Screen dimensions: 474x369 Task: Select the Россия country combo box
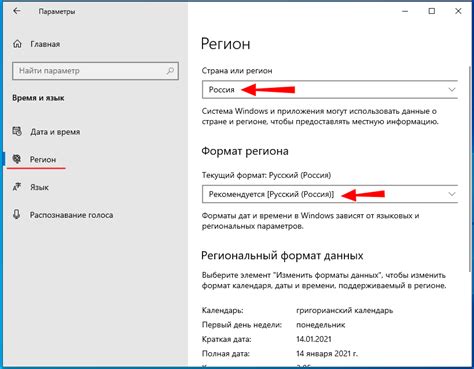330,89
